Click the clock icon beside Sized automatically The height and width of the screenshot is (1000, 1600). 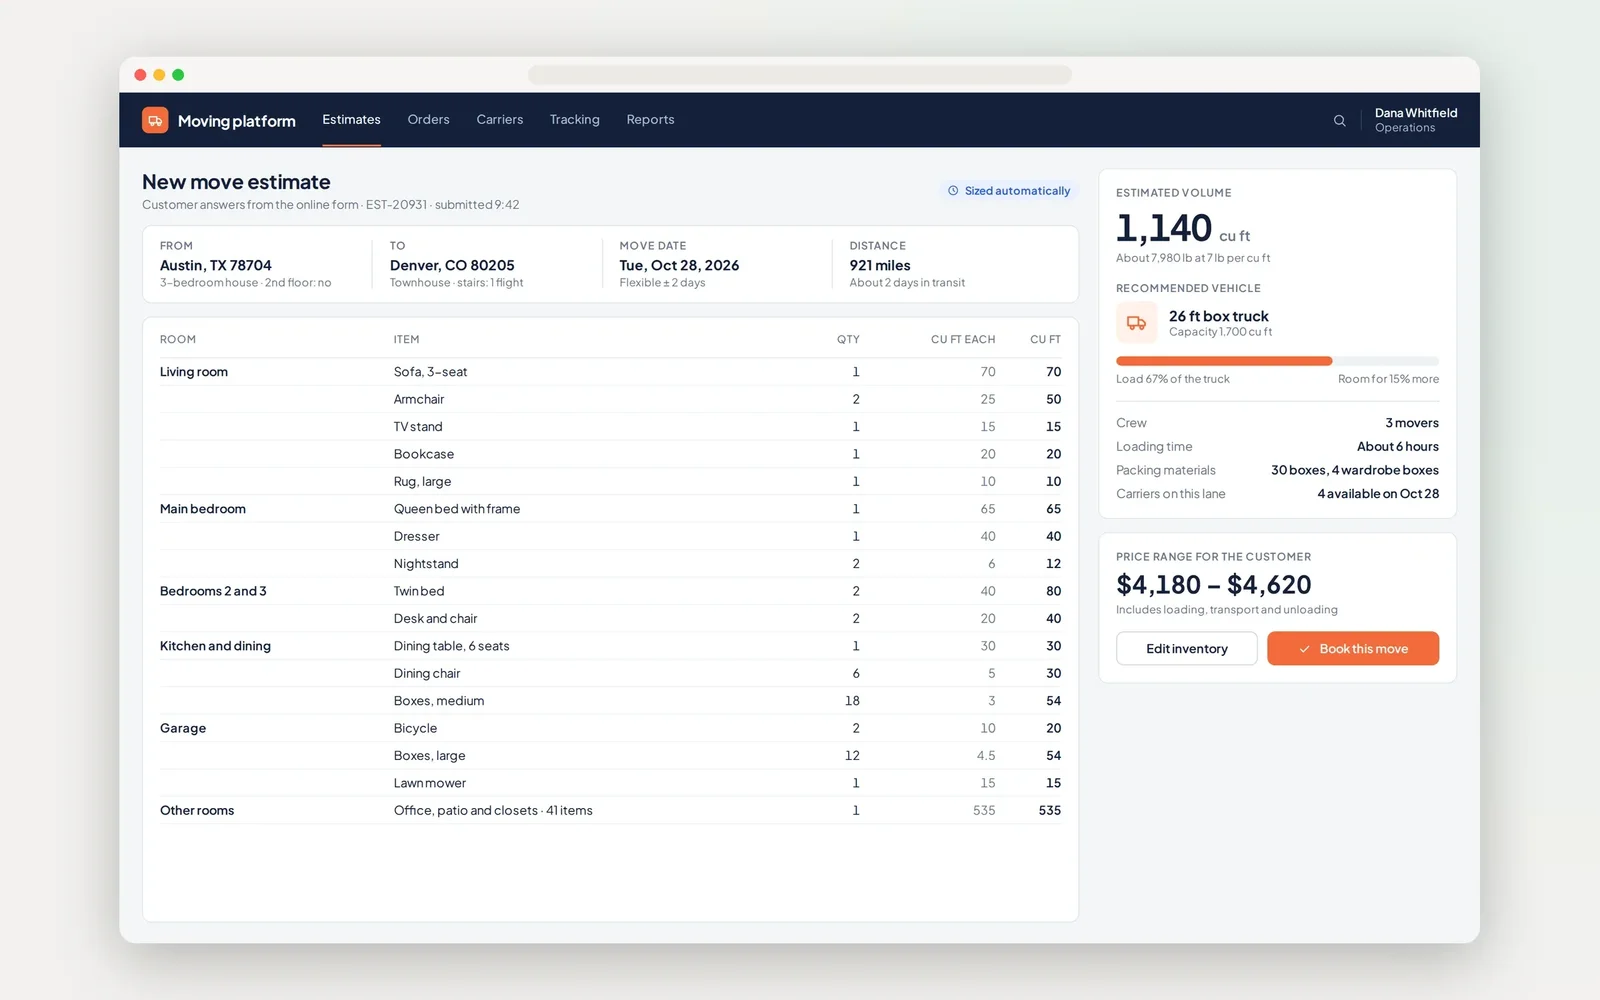coord(953,191)
